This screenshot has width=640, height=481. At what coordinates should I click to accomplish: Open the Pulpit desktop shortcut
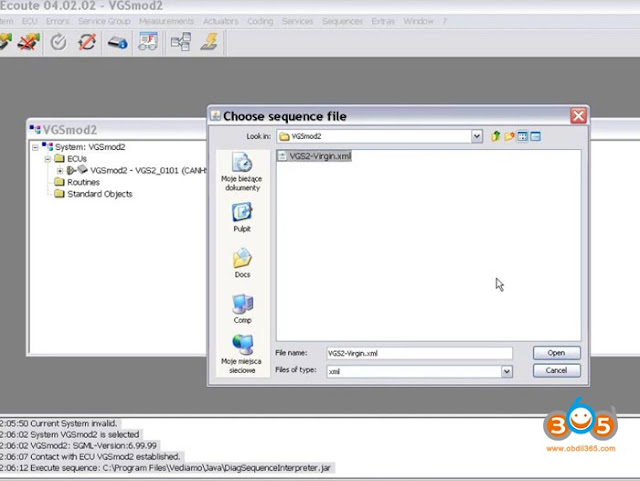click(242, 217)
